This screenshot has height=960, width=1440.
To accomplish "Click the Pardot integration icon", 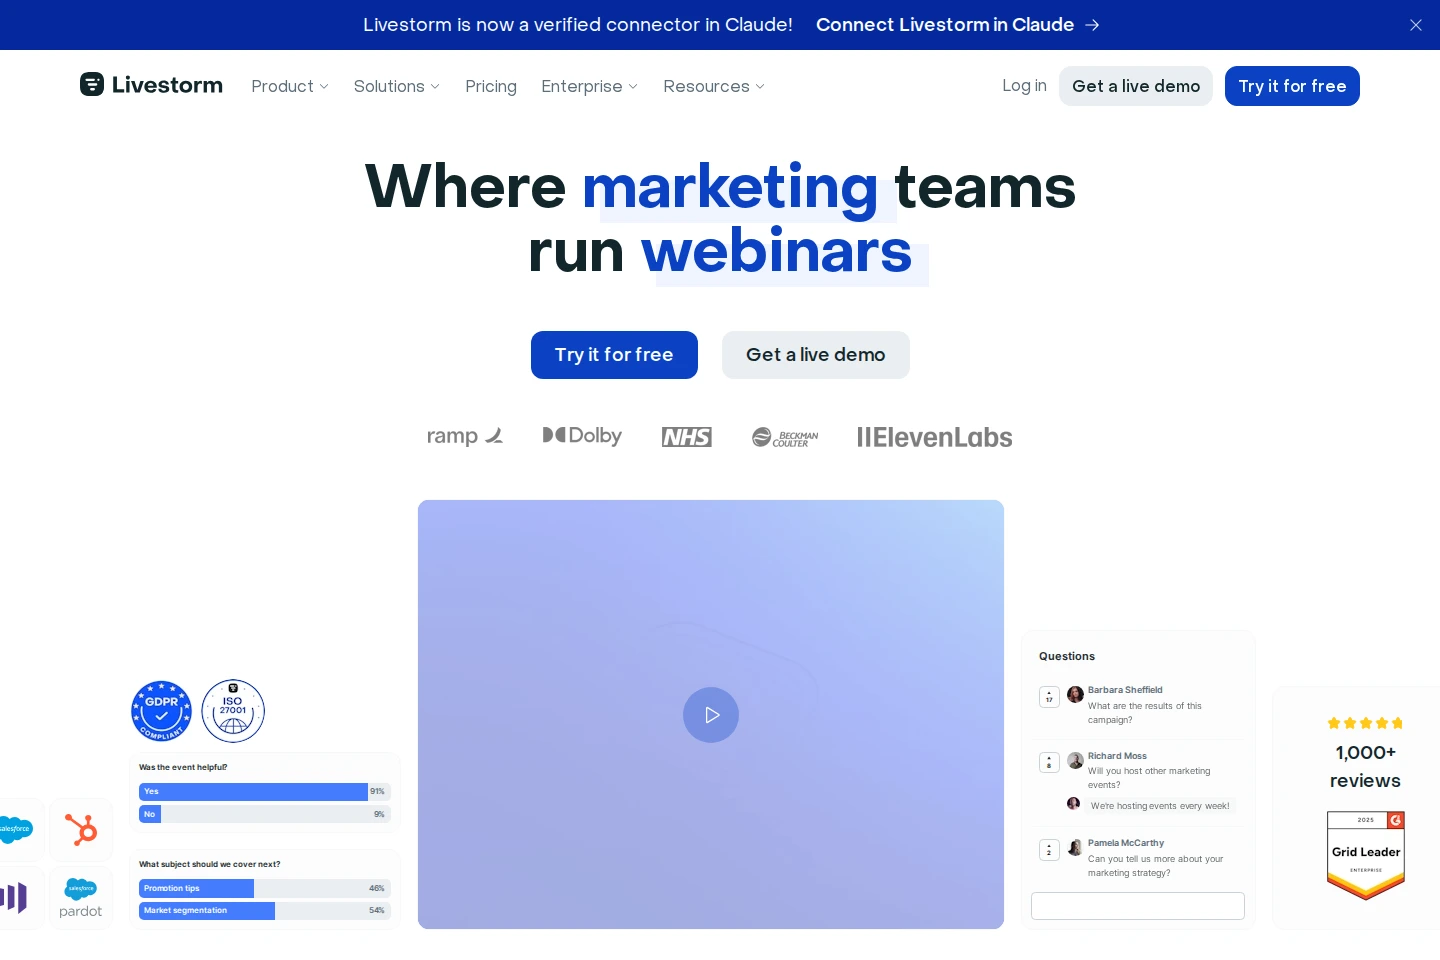I will pyautogui.click(x=81, y=897).
